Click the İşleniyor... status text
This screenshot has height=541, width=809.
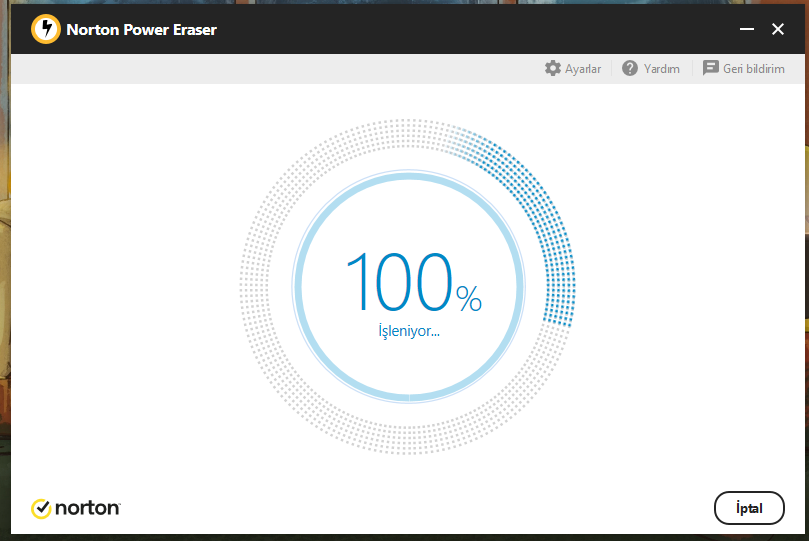pyautogui.click(x=409, y=330)
